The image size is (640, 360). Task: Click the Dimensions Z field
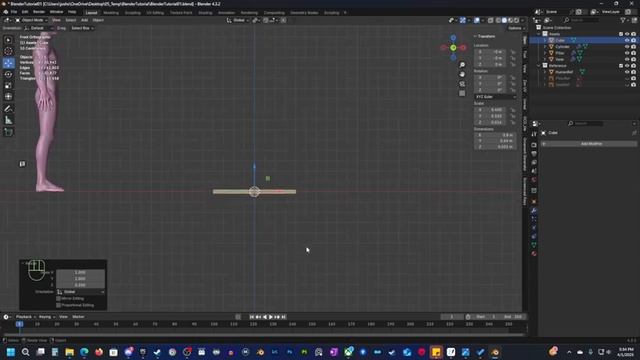point(496,147)
